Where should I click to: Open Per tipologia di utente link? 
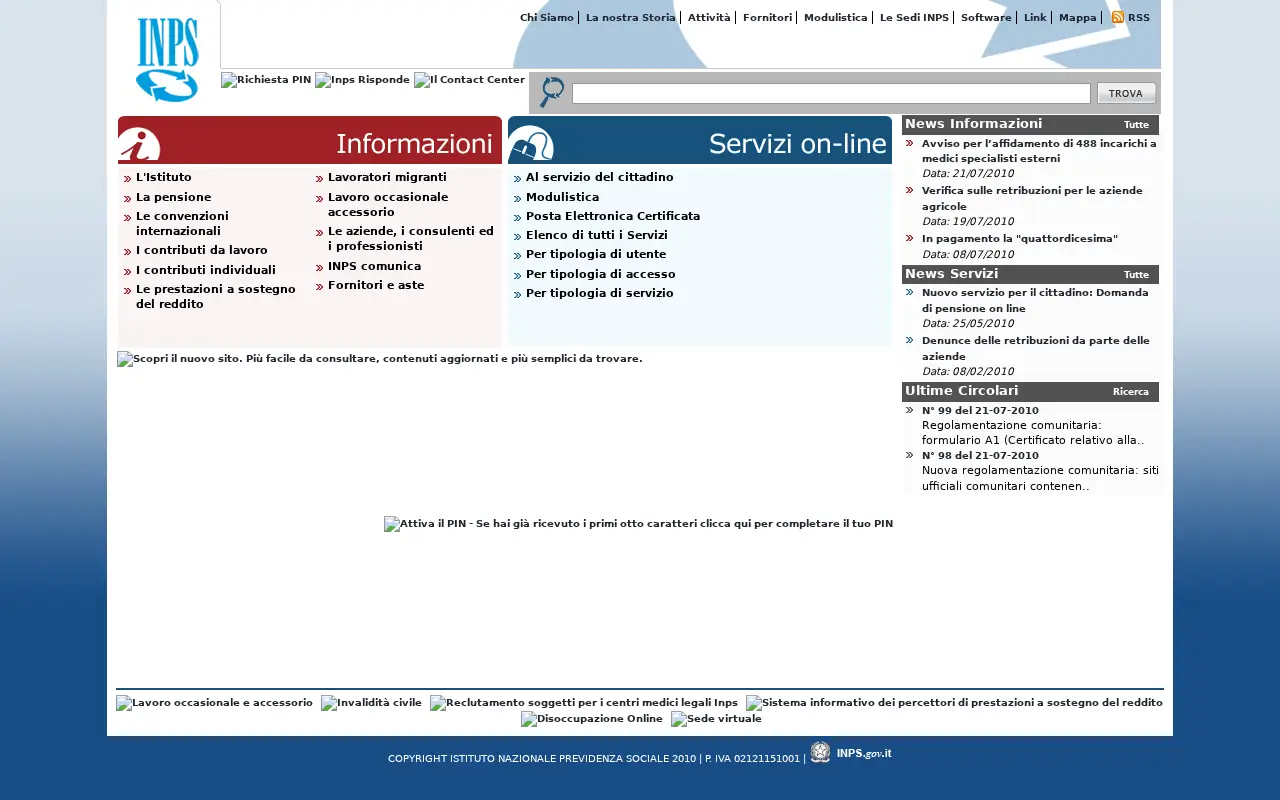(596, 254)
